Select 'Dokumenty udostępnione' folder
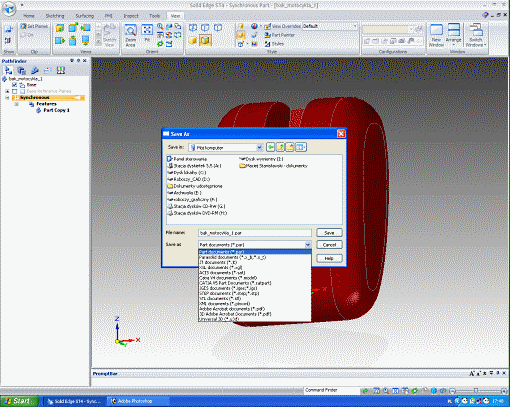 click(x=195, y=186)
